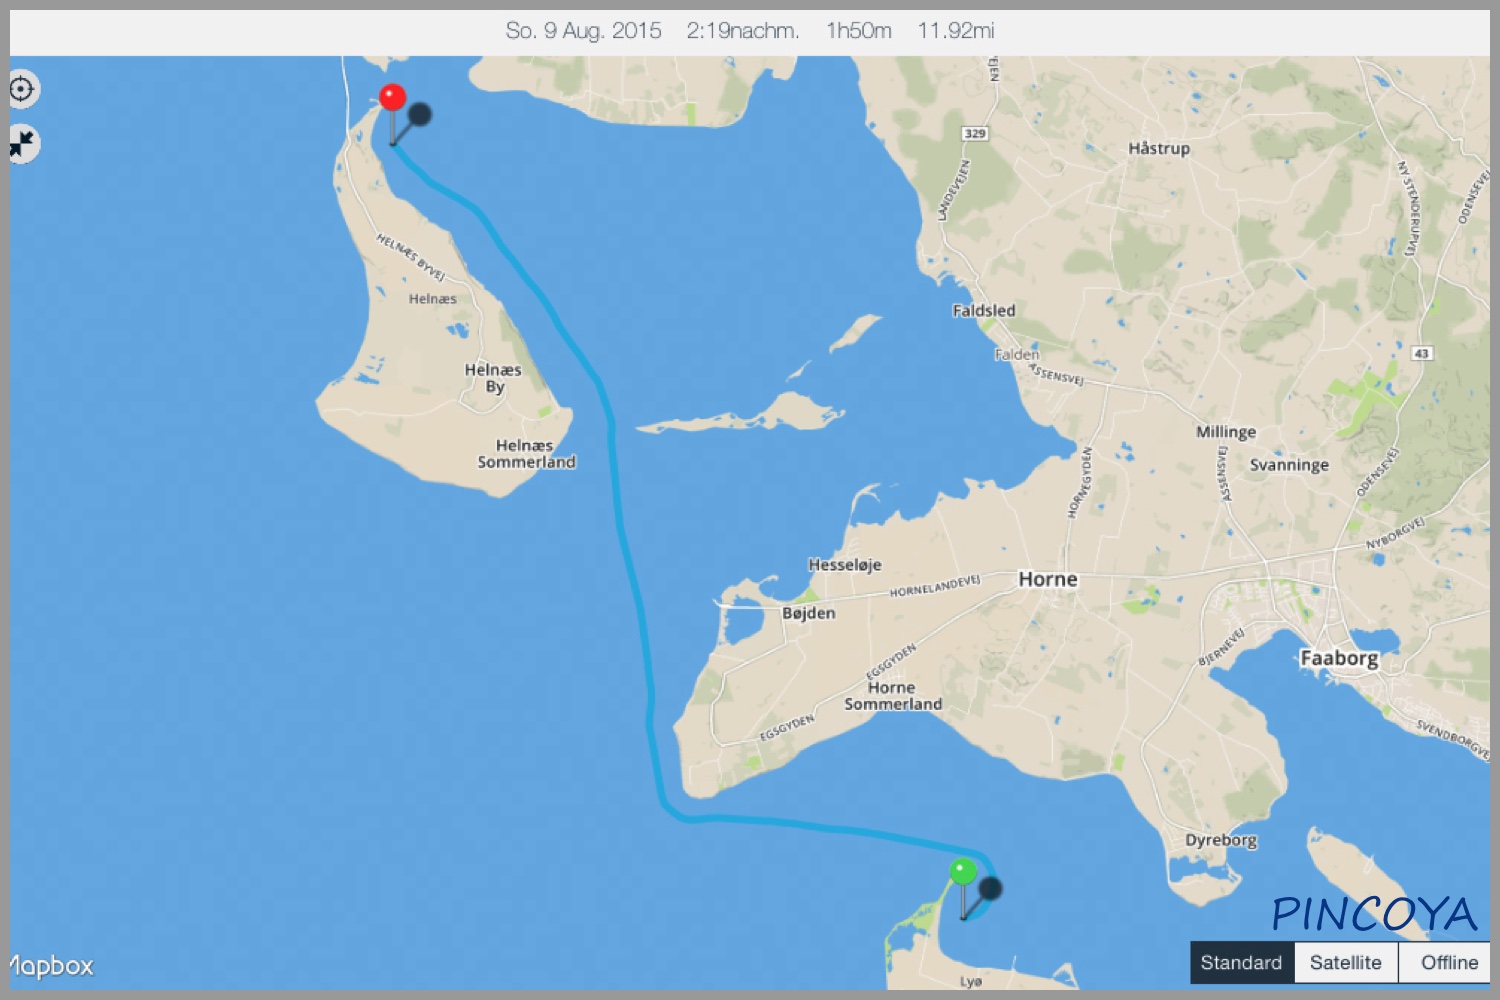Viewport: 1500px width, 1000px height.
Task: Click the trip distance 11.92mi
Action: pyautogui.click(x=956, y=31)
